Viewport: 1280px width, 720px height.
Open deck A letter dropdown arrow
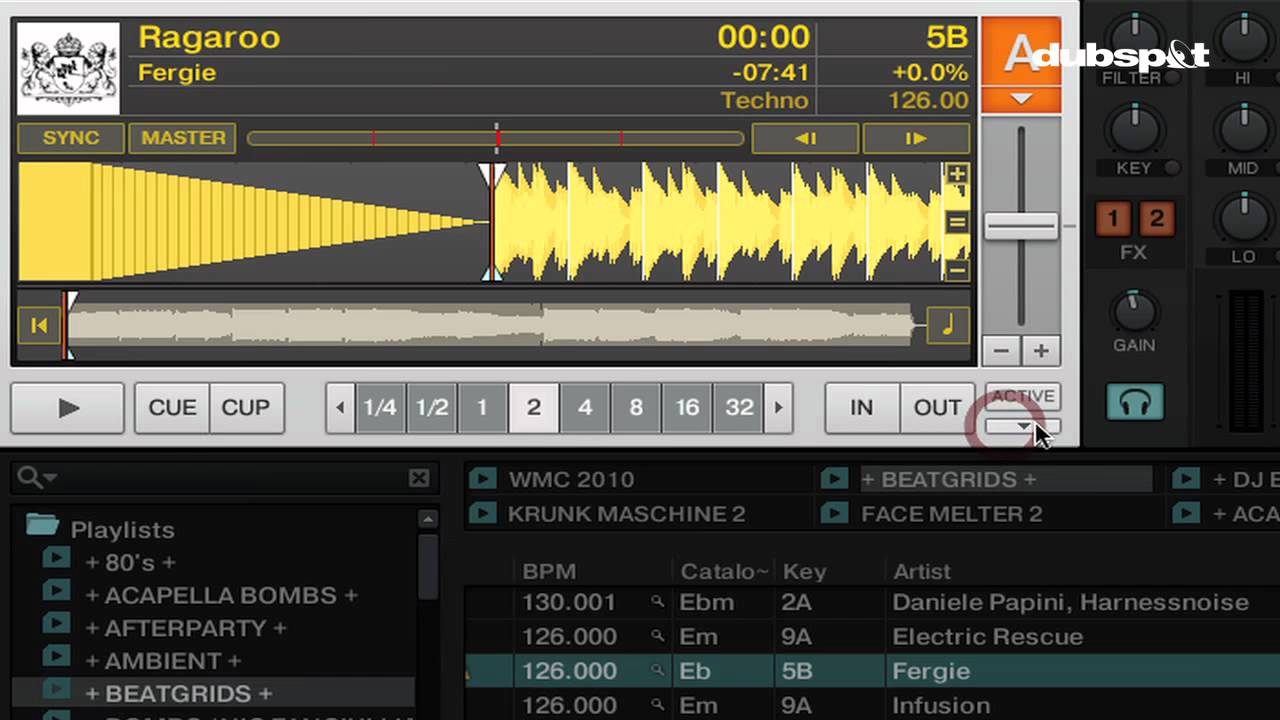click(x=1021, y=99)
